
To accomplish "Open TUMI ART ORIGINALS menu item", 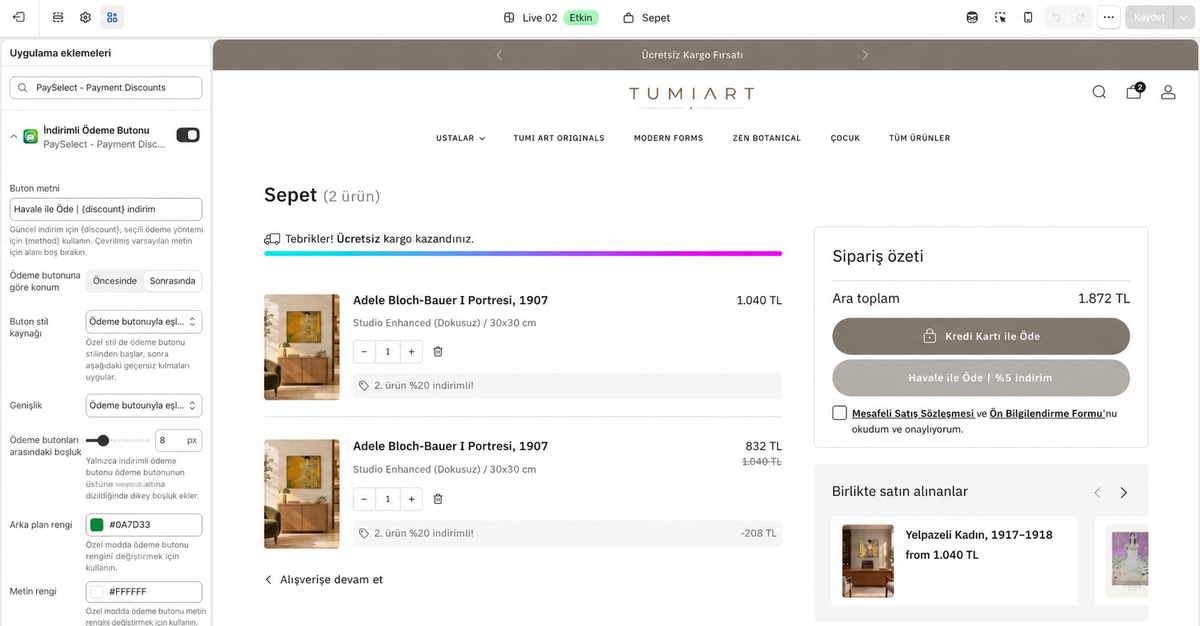I will (559, 138).
